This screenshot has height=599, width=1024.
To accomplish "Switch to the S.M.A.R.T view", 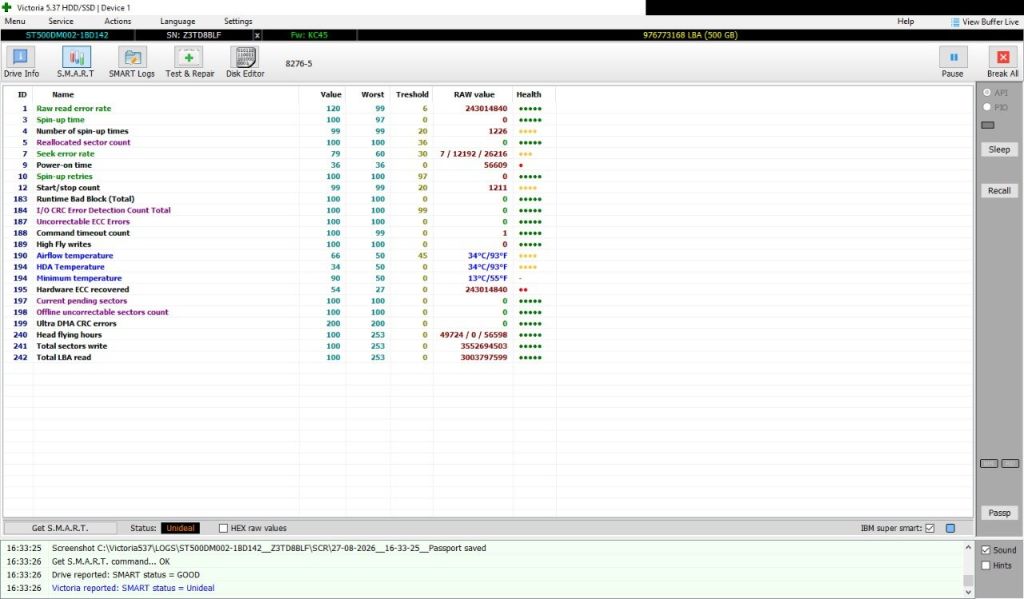I will click(76, 63).
